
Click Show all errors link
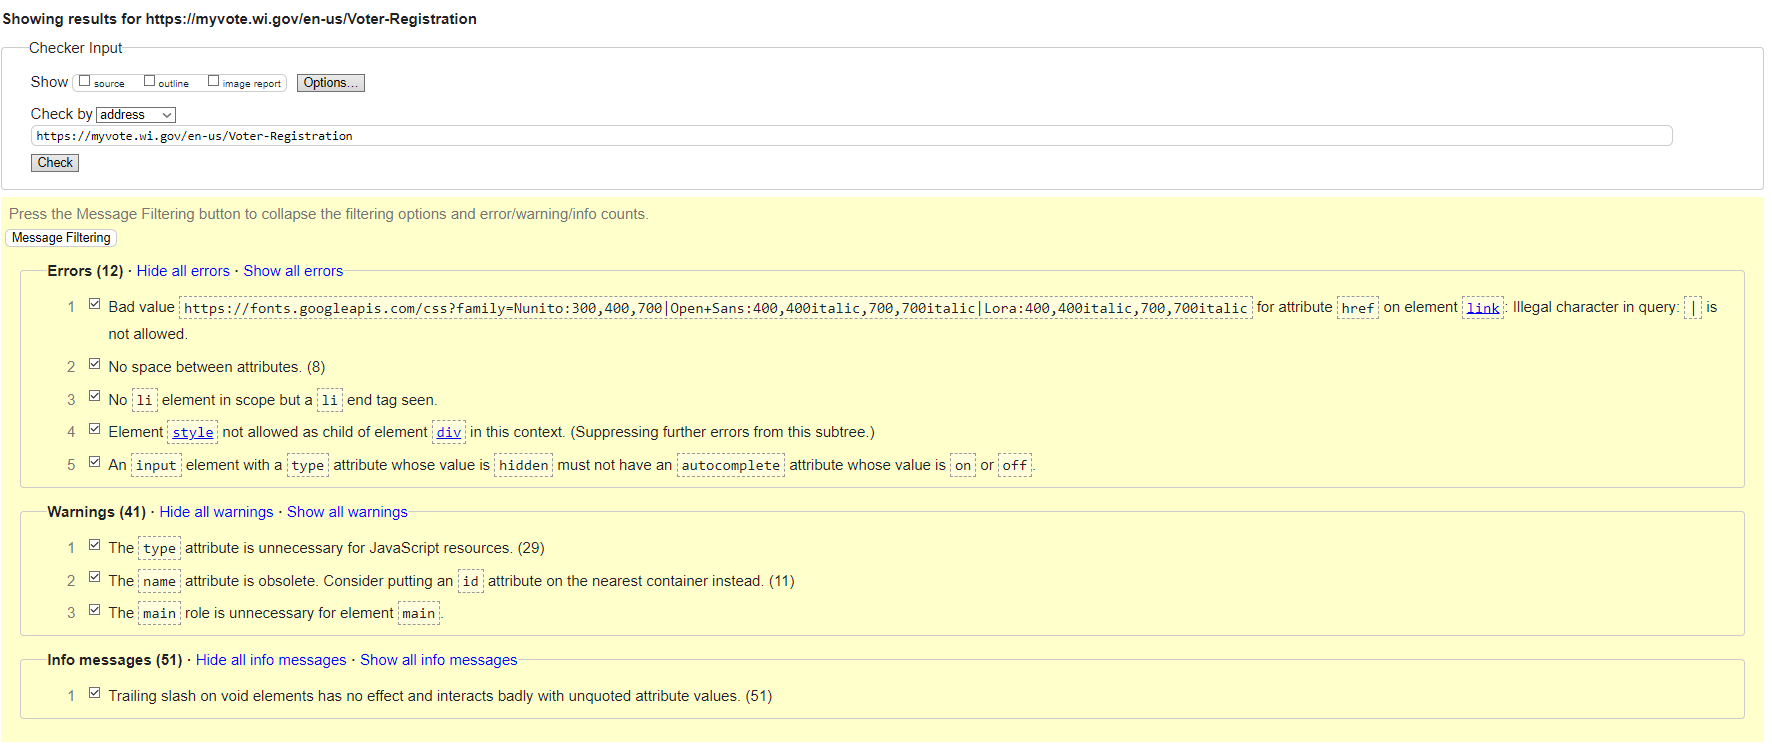pyautogui.click(x=293, y=271)
